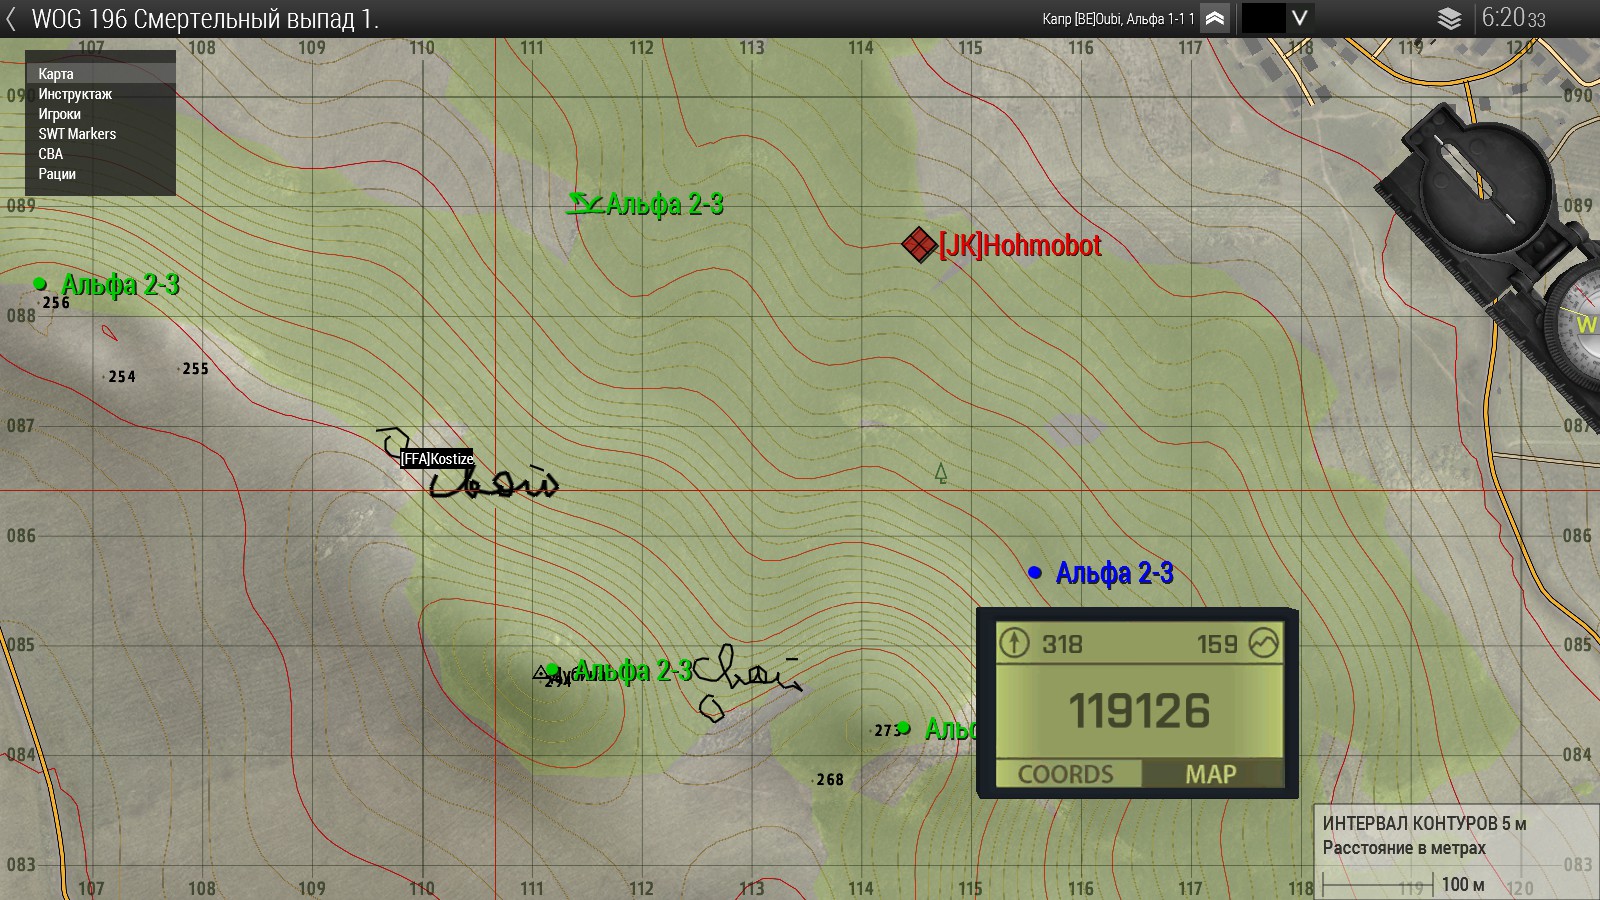This screenshot has height=900, width=1600.
Task: Select the Рации radios entry
Action: click(57, 174)
